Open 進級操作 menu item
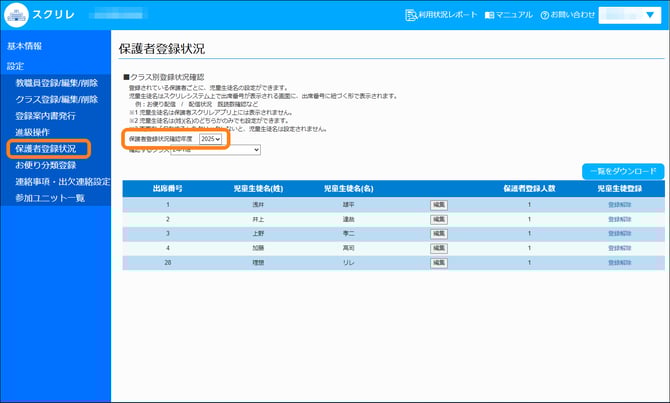The width and height of the screenshot is (670, 403). pos(32,132)
